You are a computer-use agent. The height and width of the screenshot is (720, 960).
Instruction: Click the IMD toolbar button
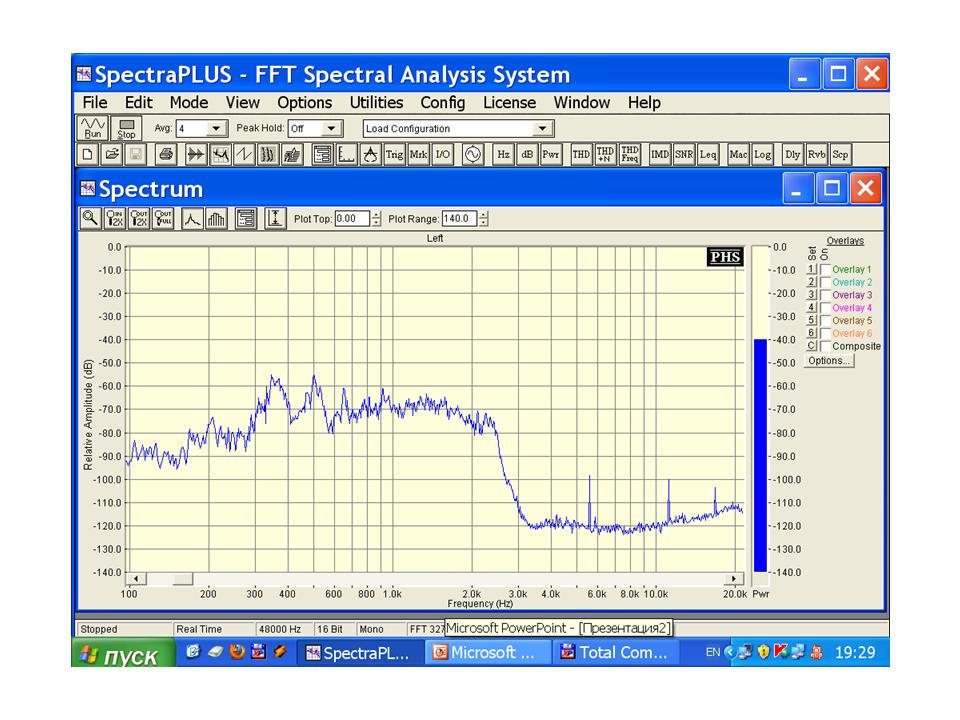[x=660, y=154]
